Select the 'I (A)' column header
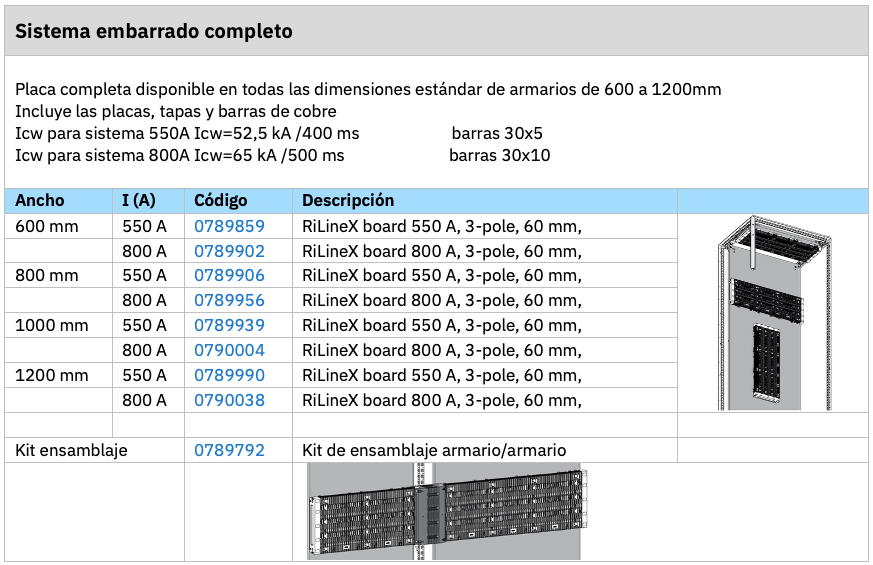The height and width of the screenshot is (565, 873). [x=139, y=200]
